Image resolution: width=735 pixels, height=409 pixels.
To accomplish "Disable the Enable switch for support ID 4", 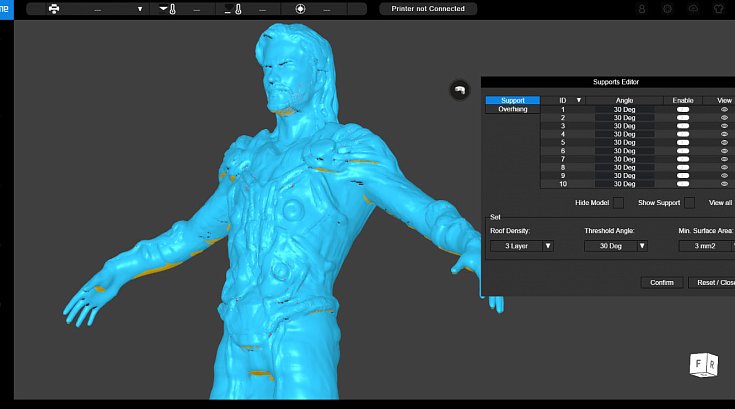I will (x=683, y=134).
